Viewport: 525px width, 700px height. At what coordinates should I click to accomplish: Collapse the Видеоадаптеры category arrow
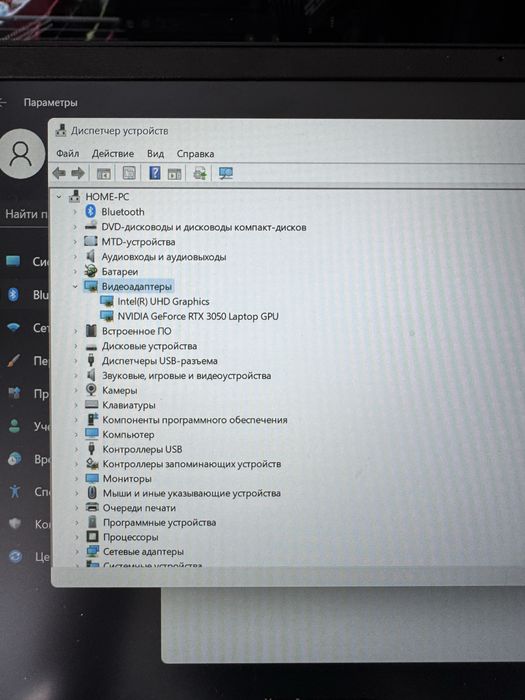coord(75,286)
